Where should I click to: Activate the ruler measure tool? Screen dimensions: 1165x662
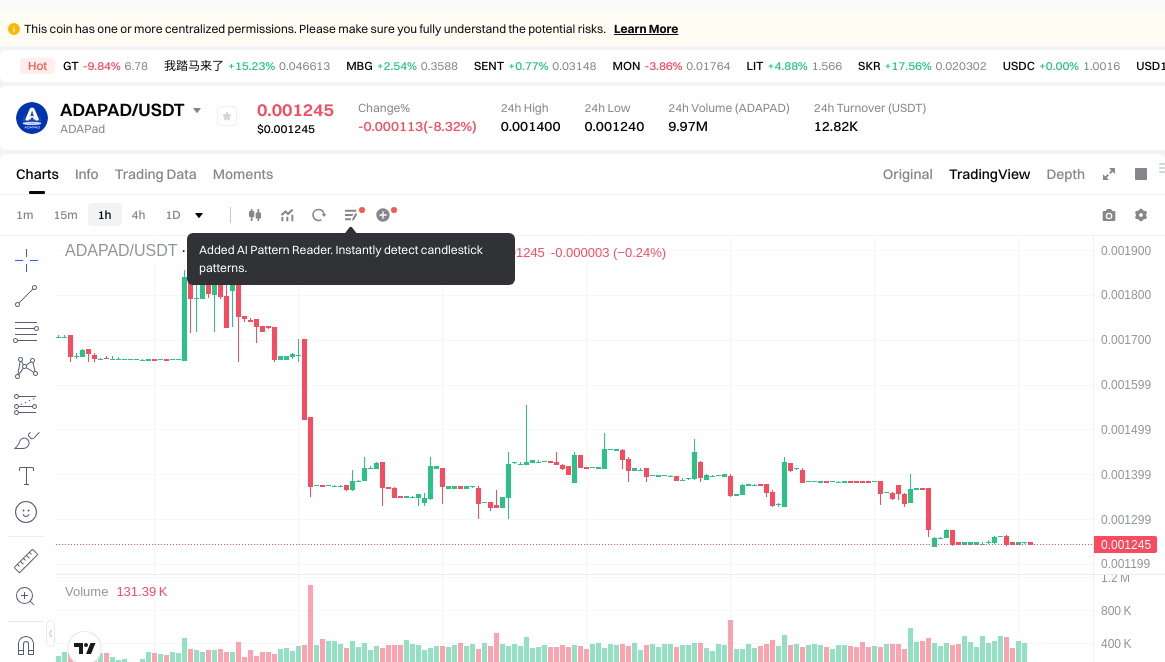(26, 561)
